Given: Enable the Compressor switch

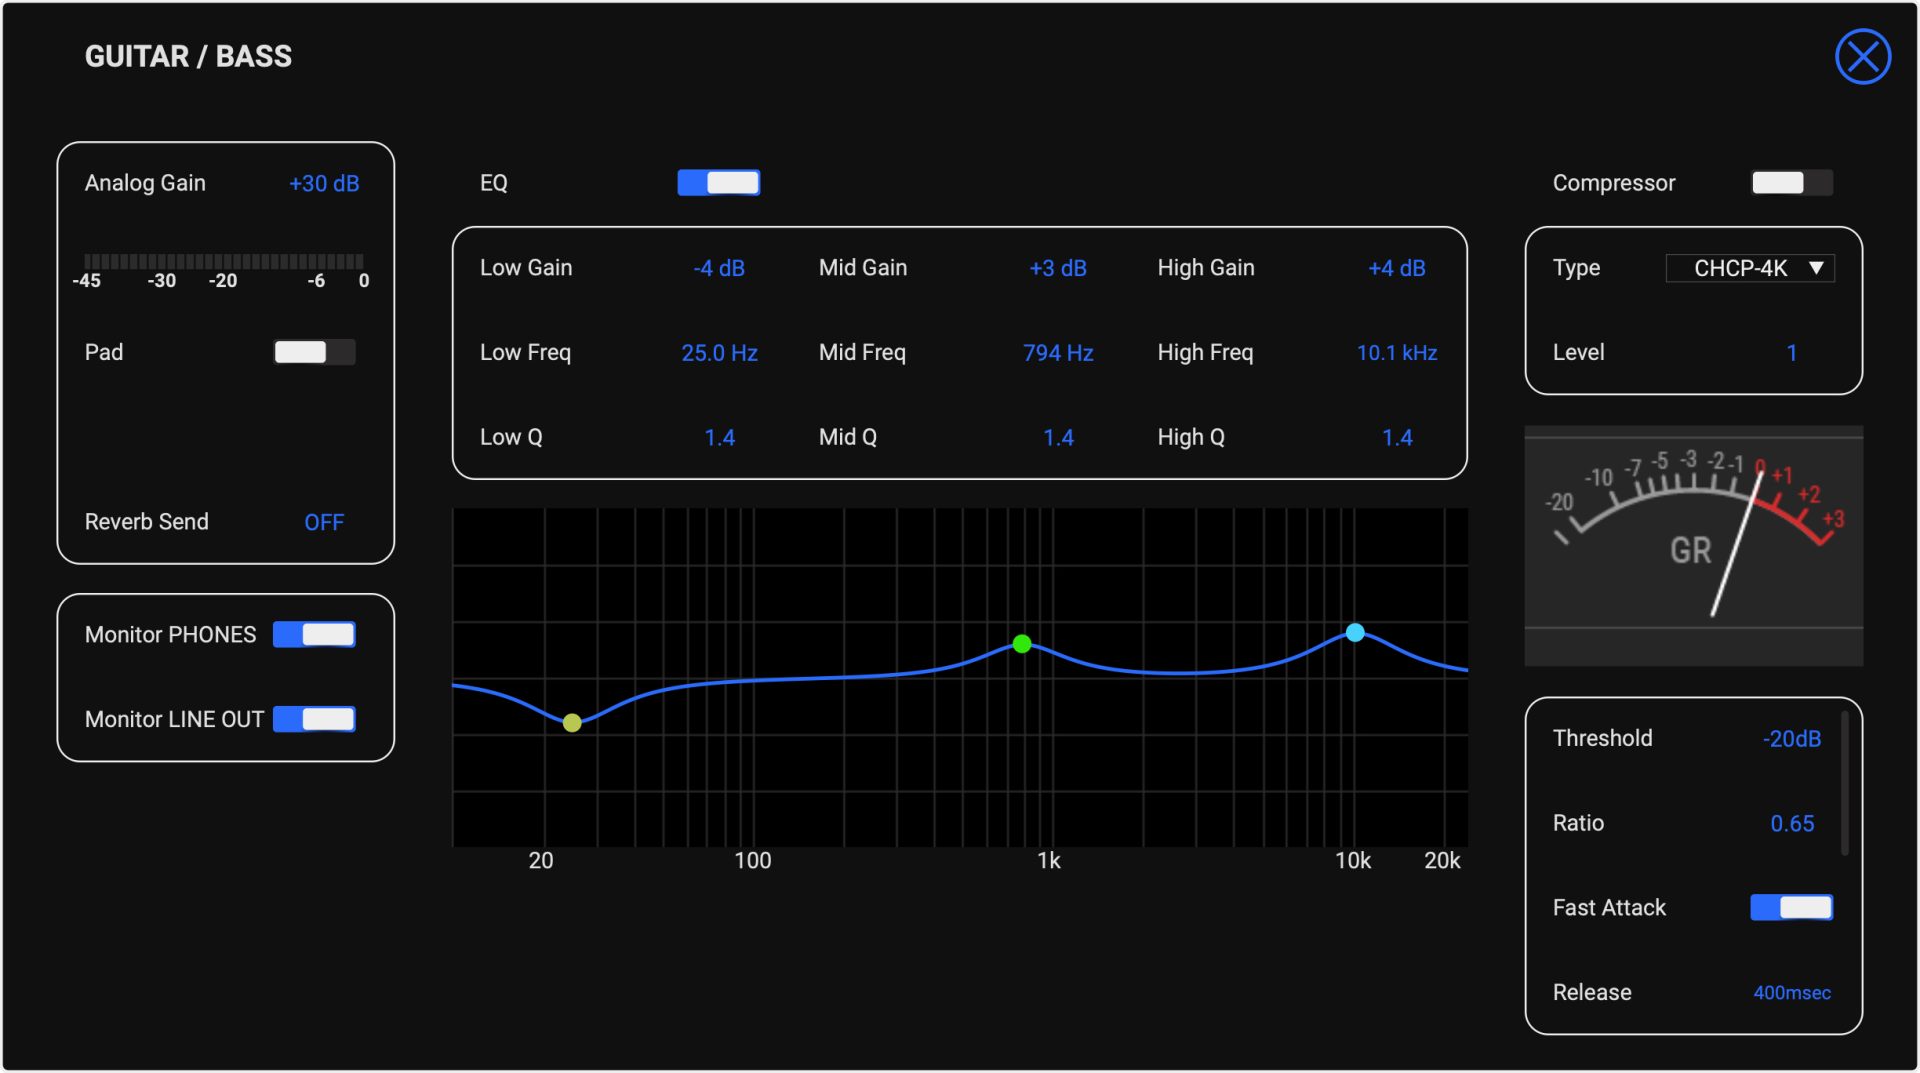Looking at the screenshot, I should click(x=1791, y=183).
